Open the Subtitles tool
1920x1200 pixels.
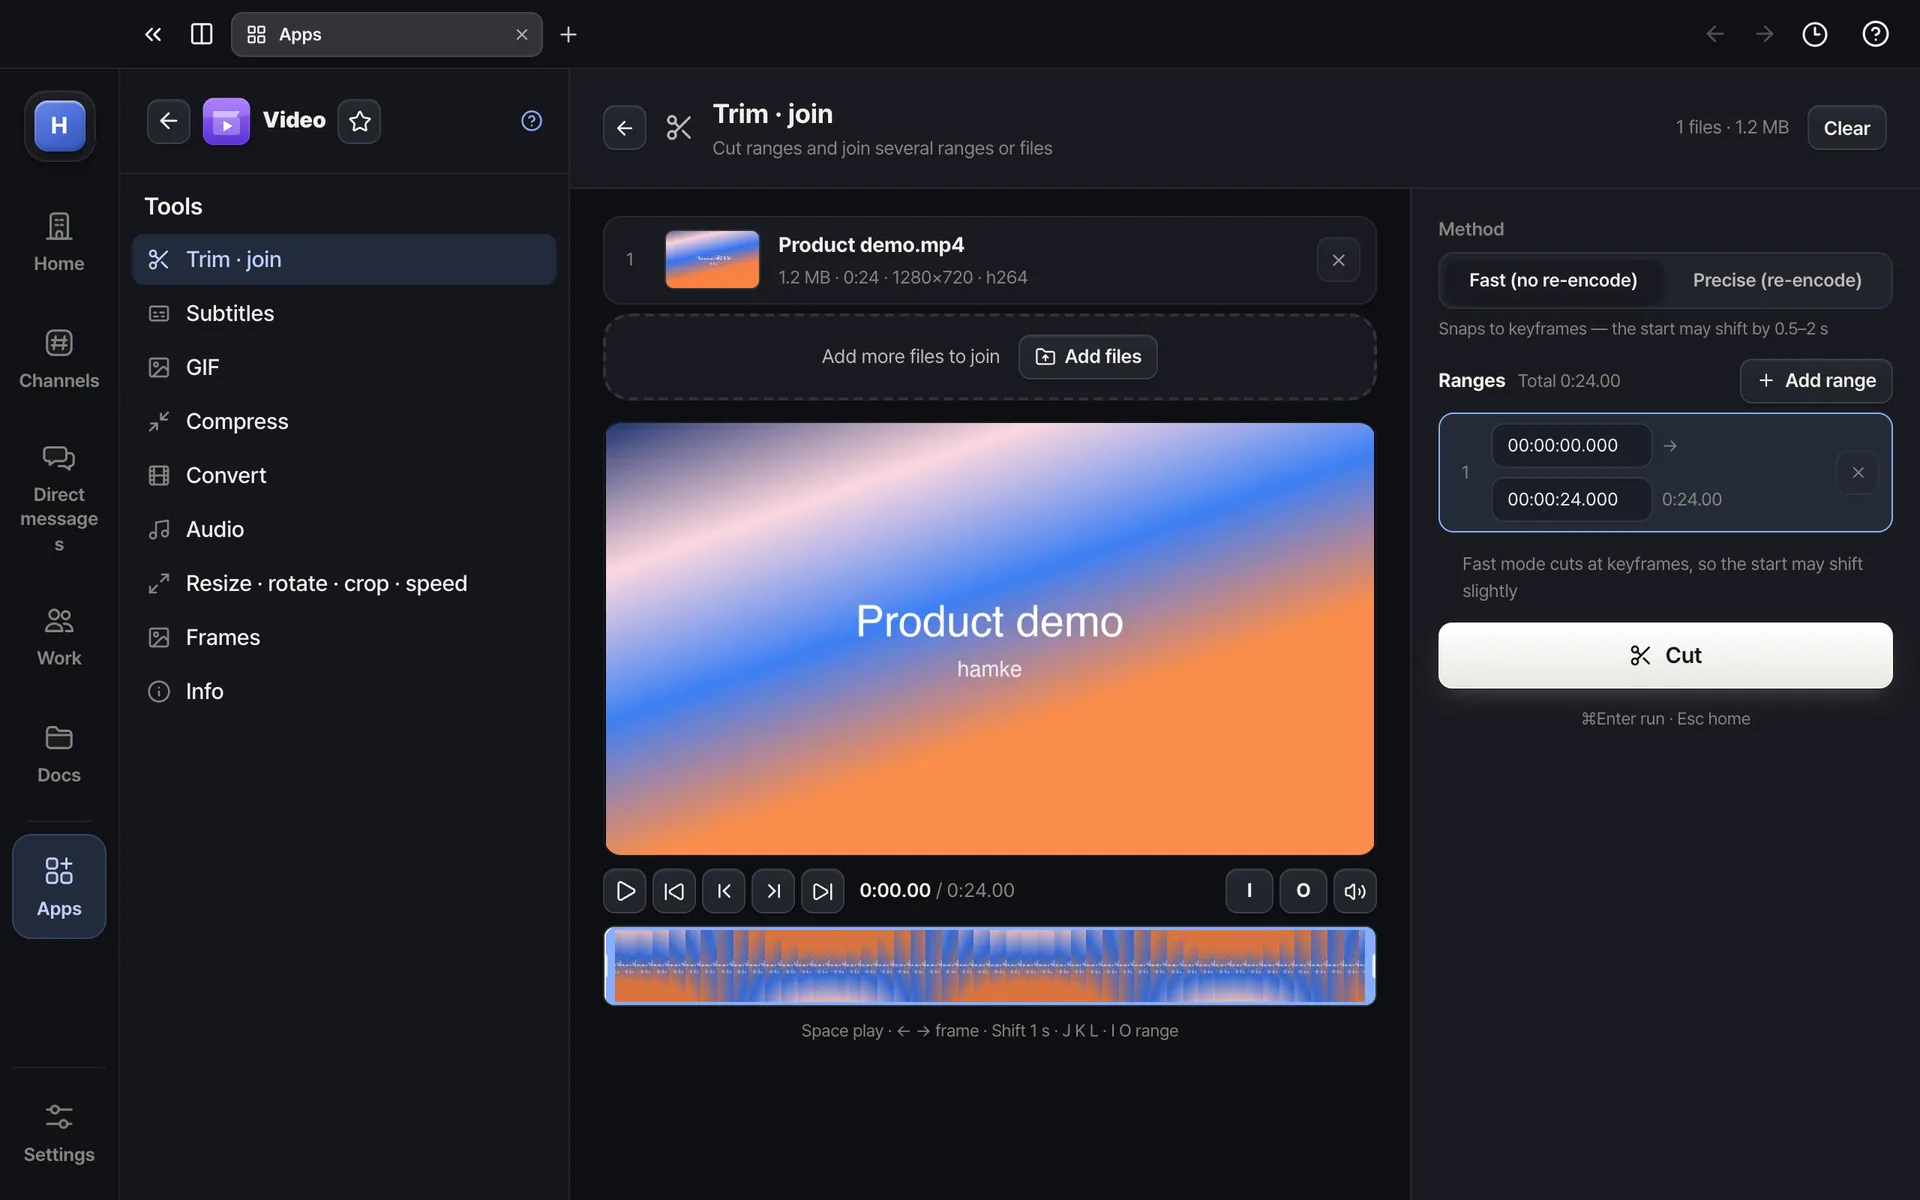[344, 314]
